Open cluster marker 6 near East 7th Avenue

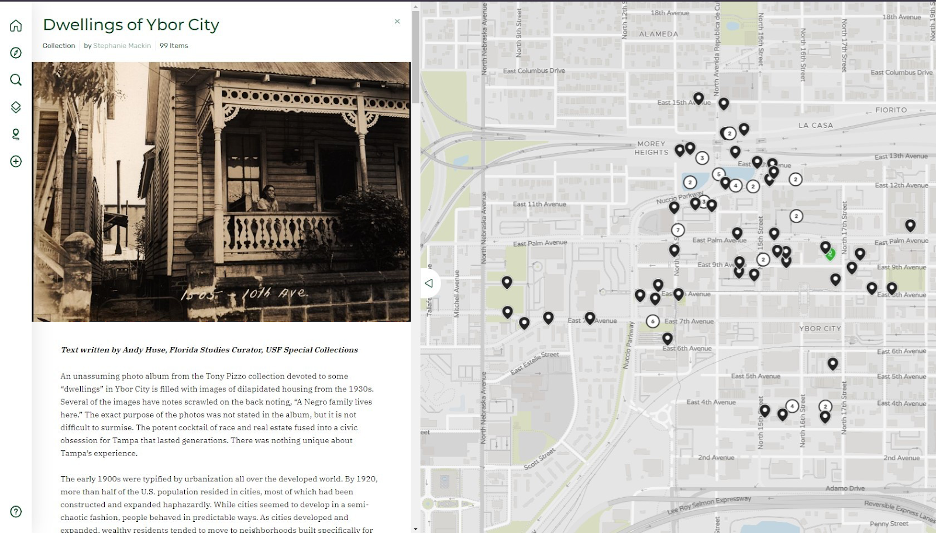pyautogui.click(x=652, y=321)
